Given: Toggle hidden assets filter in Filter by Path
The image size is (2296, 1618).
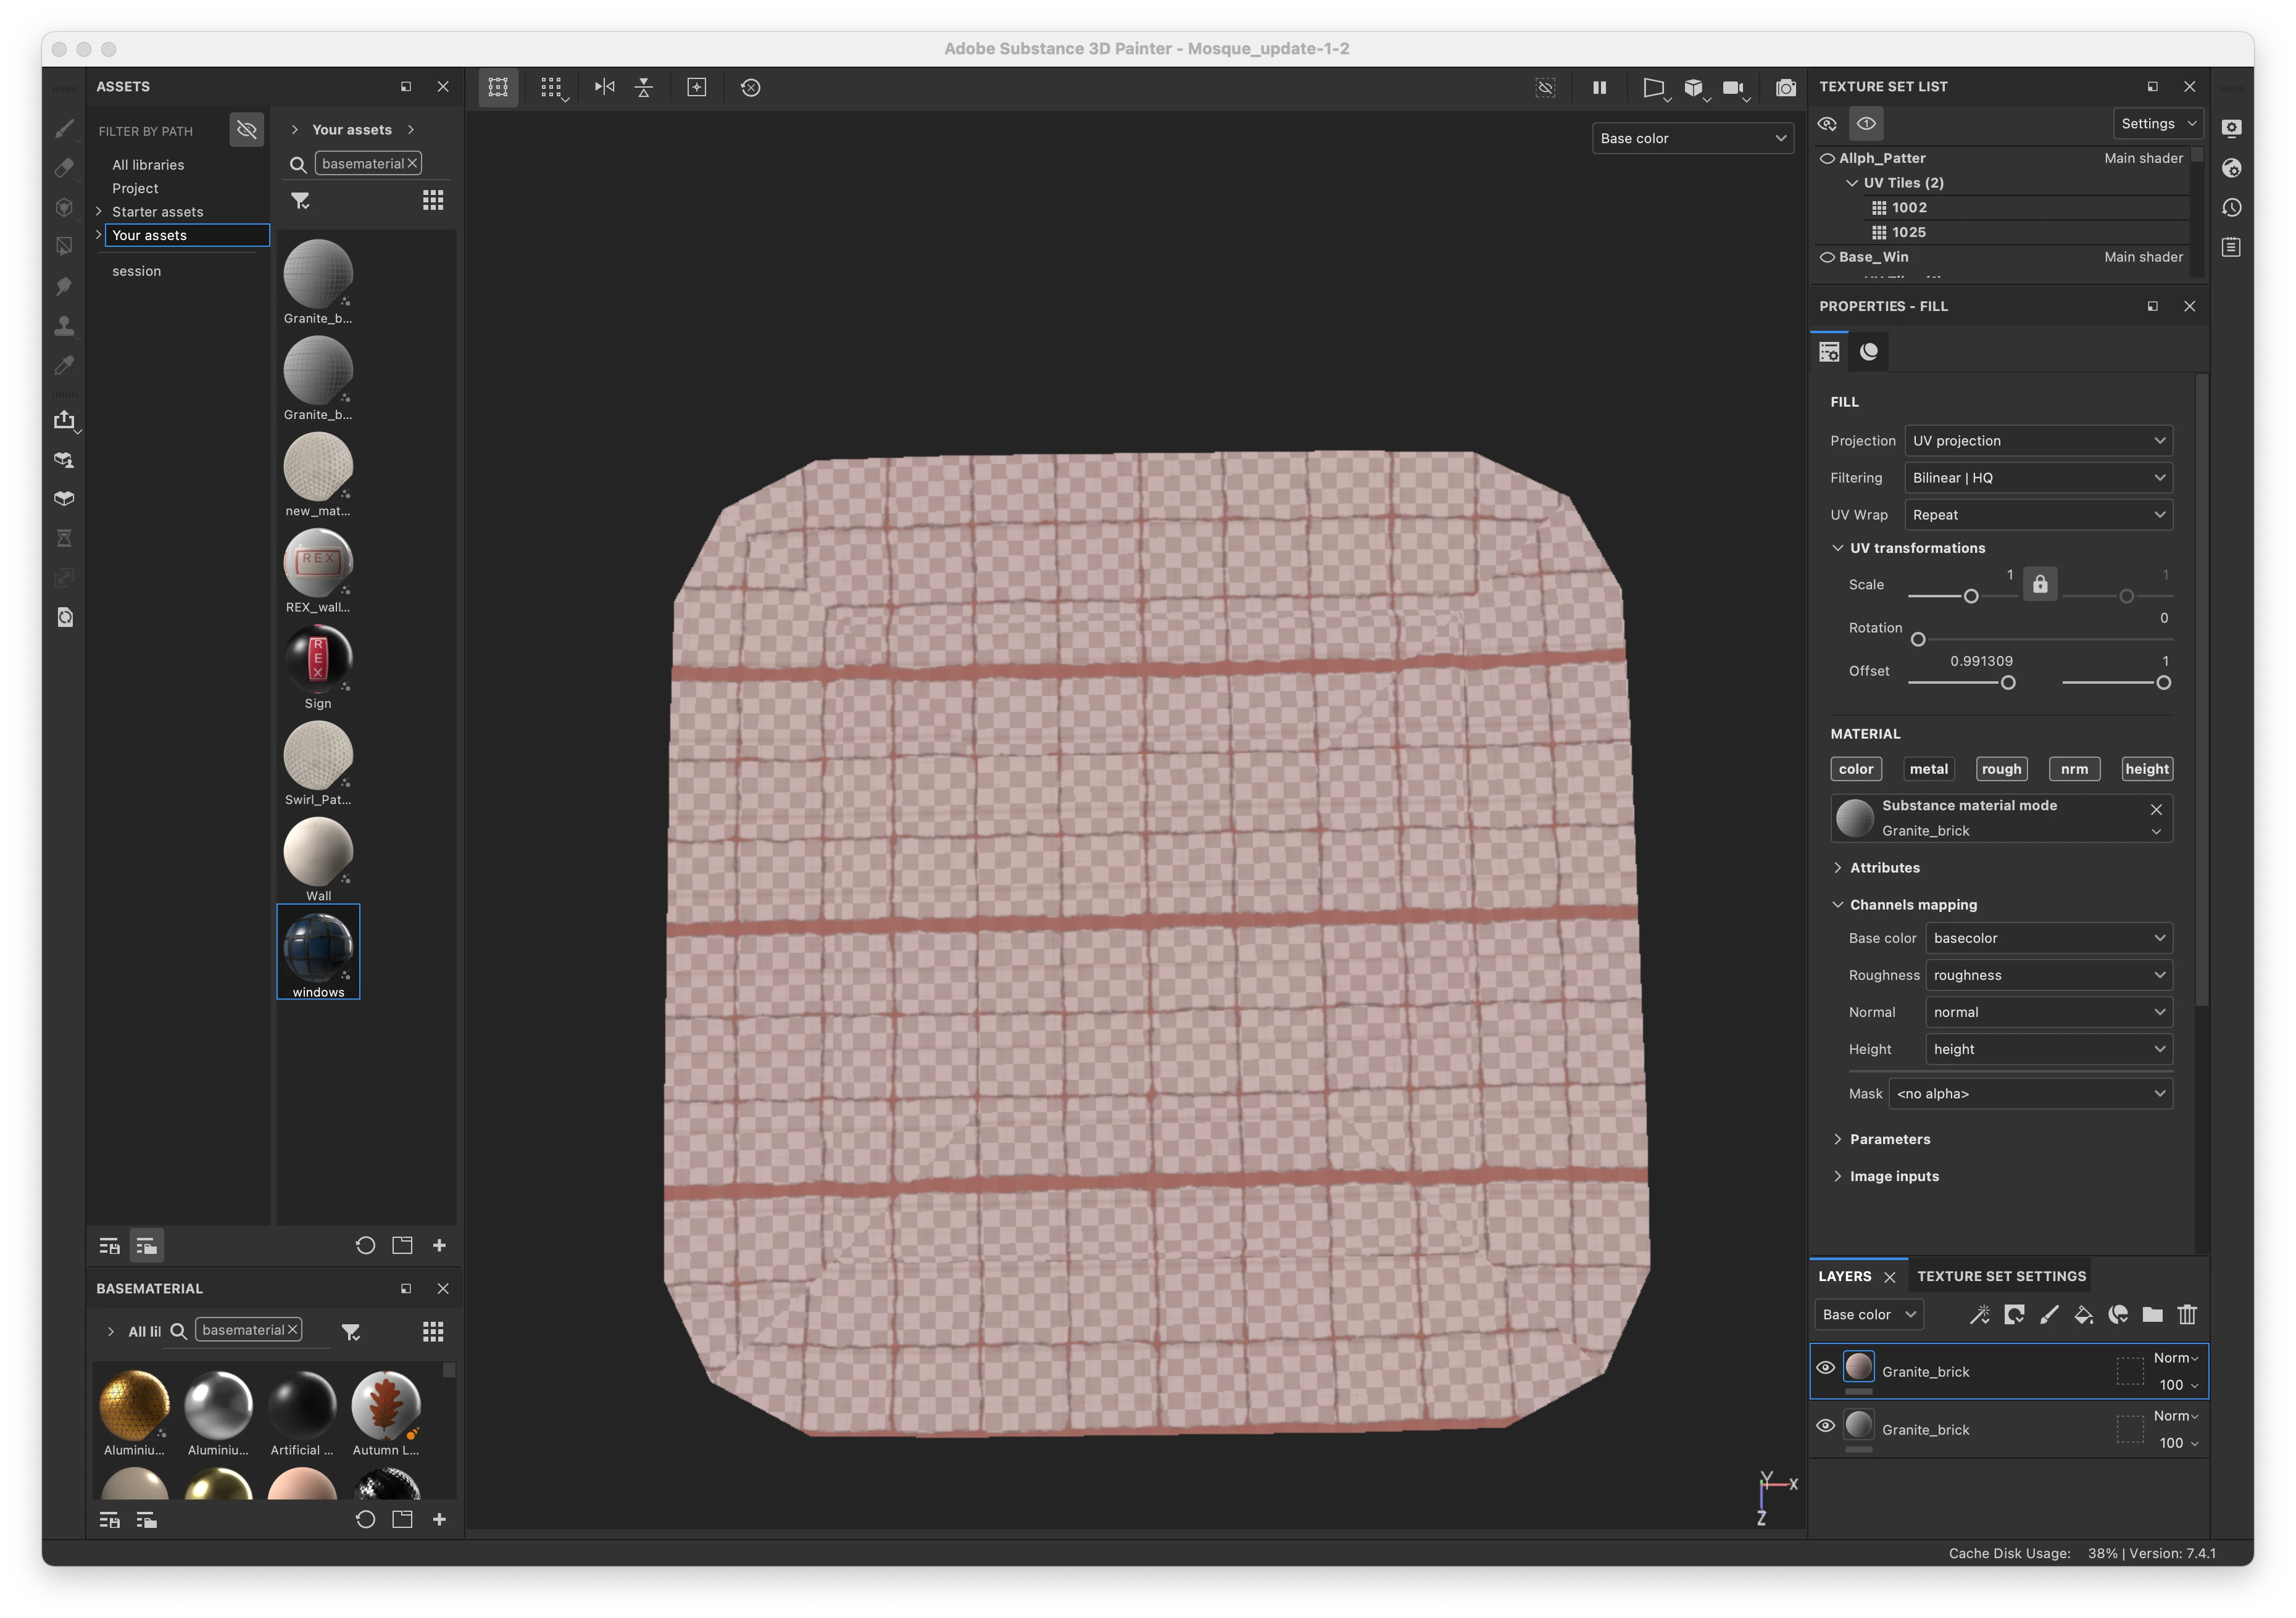Looking at the screenshot, I should click(246, 130).
